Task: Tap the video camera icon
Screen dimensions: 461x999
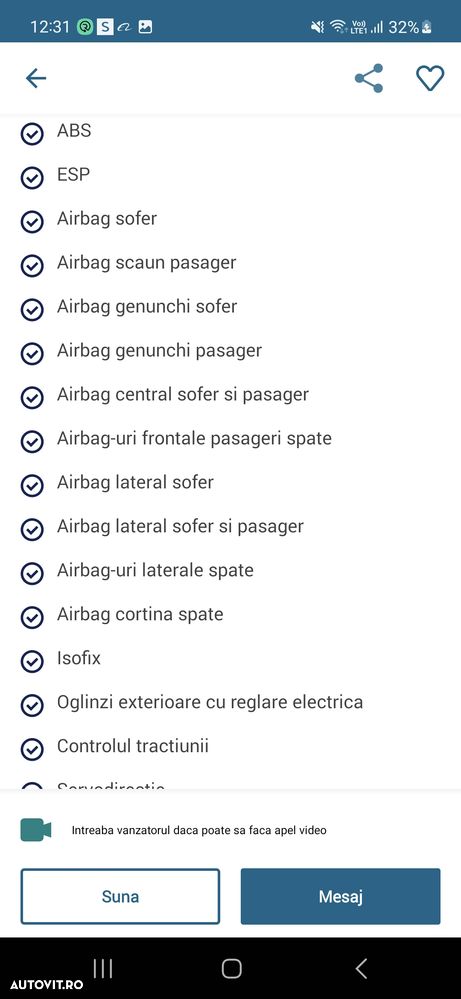Action: pyautogui.click(x=36, y=830)
